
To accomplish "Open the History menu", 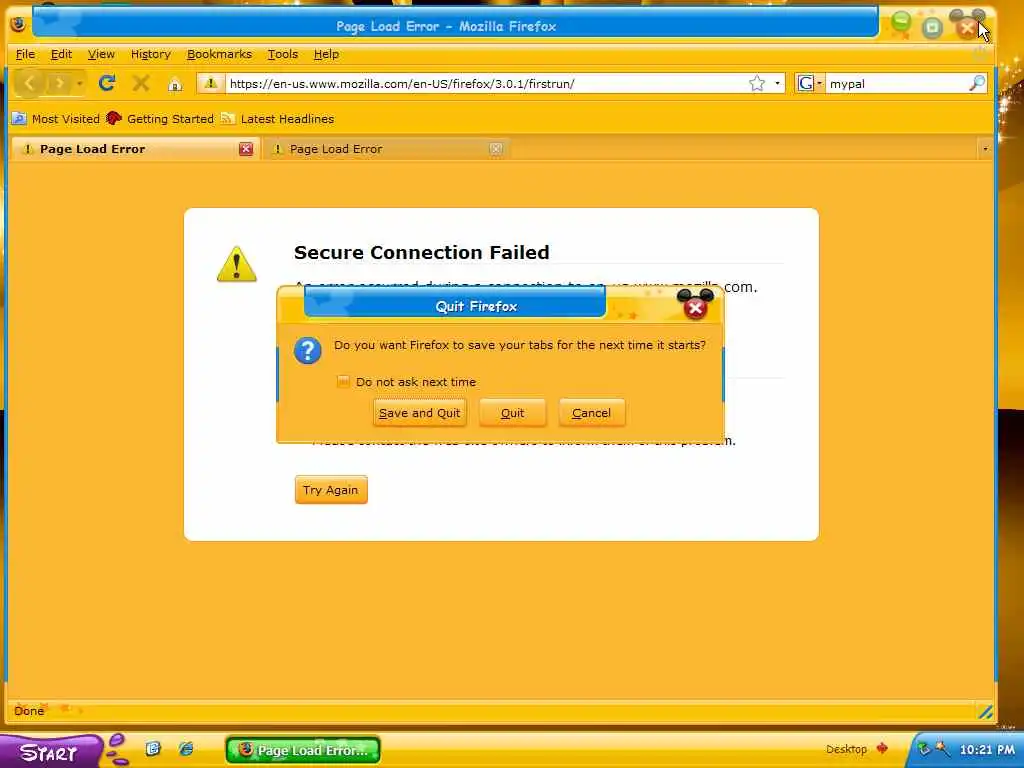I will click(151, 54).
